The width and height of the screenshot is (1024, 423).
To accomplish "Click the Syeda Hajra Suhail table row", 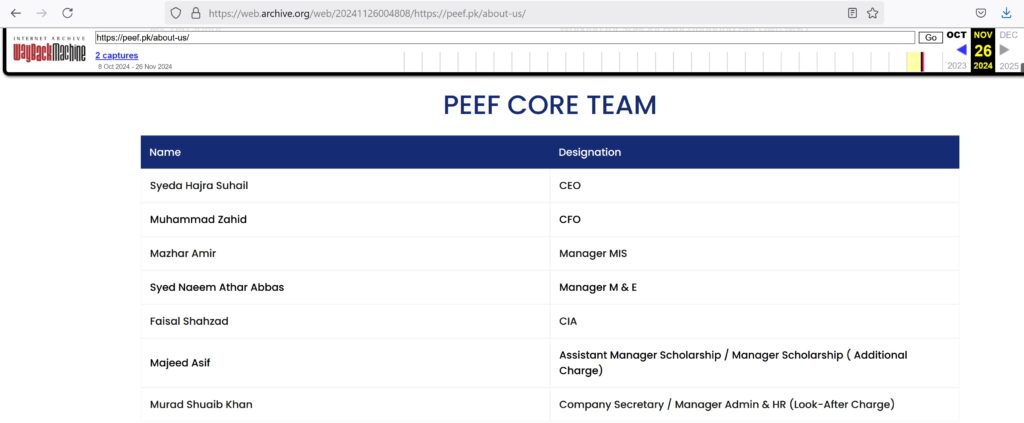I will [550, 186].
